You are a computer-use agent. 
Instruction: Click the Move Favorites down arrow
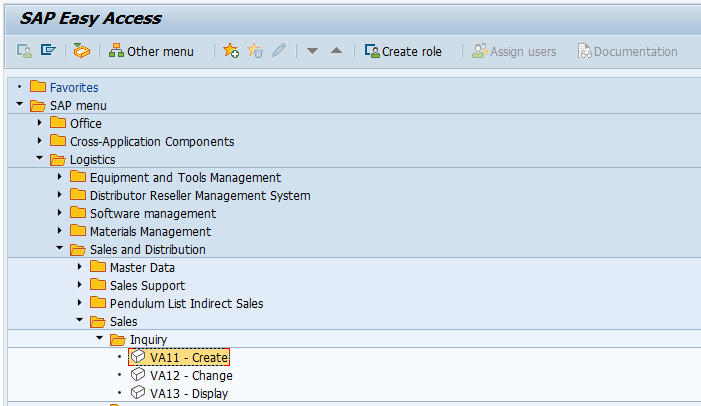[312, 51]
